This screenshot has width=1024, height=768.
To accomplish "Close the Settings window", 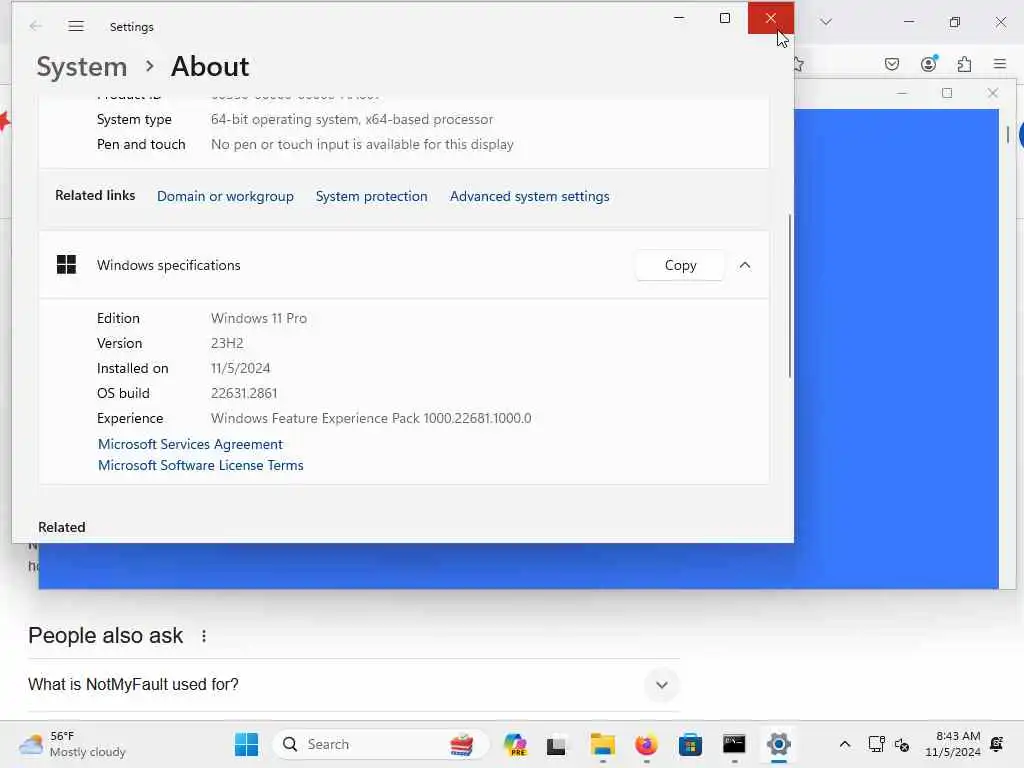I will point(771,18).
